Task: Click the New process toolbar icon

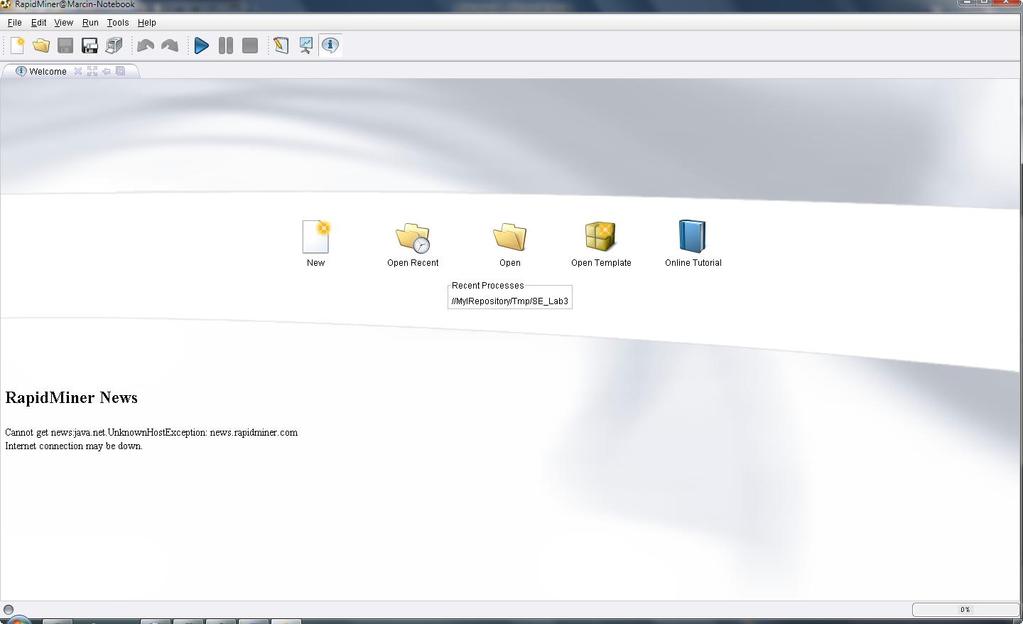Action: tap(18, 46)
